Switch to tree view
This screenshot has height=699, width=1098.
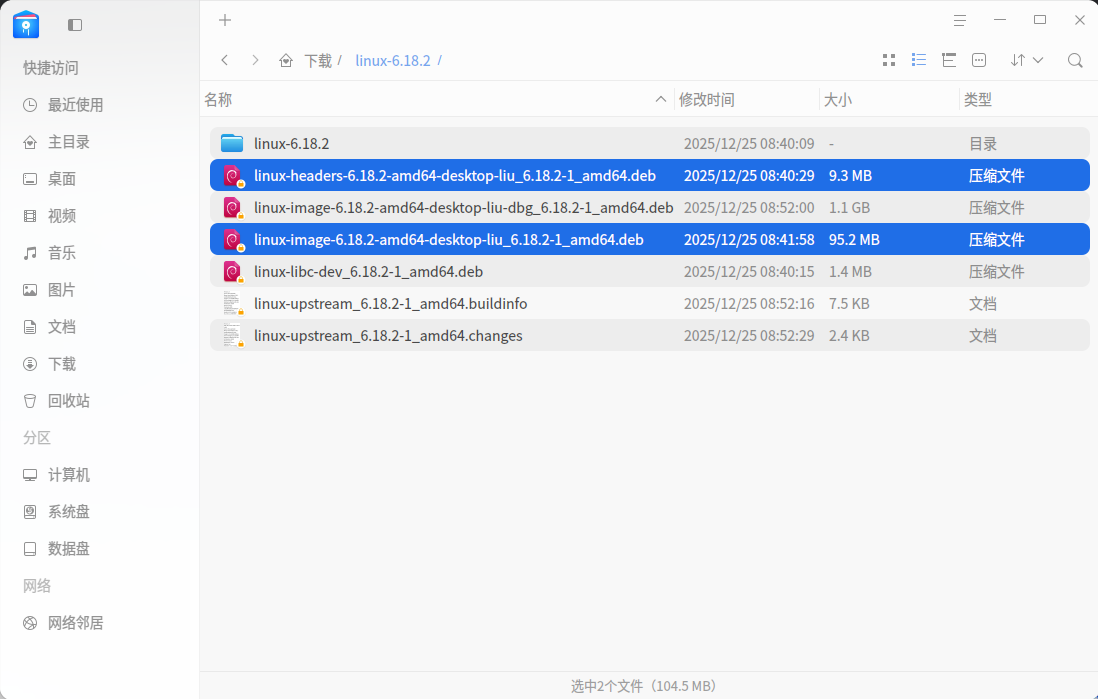click(949, 60)
